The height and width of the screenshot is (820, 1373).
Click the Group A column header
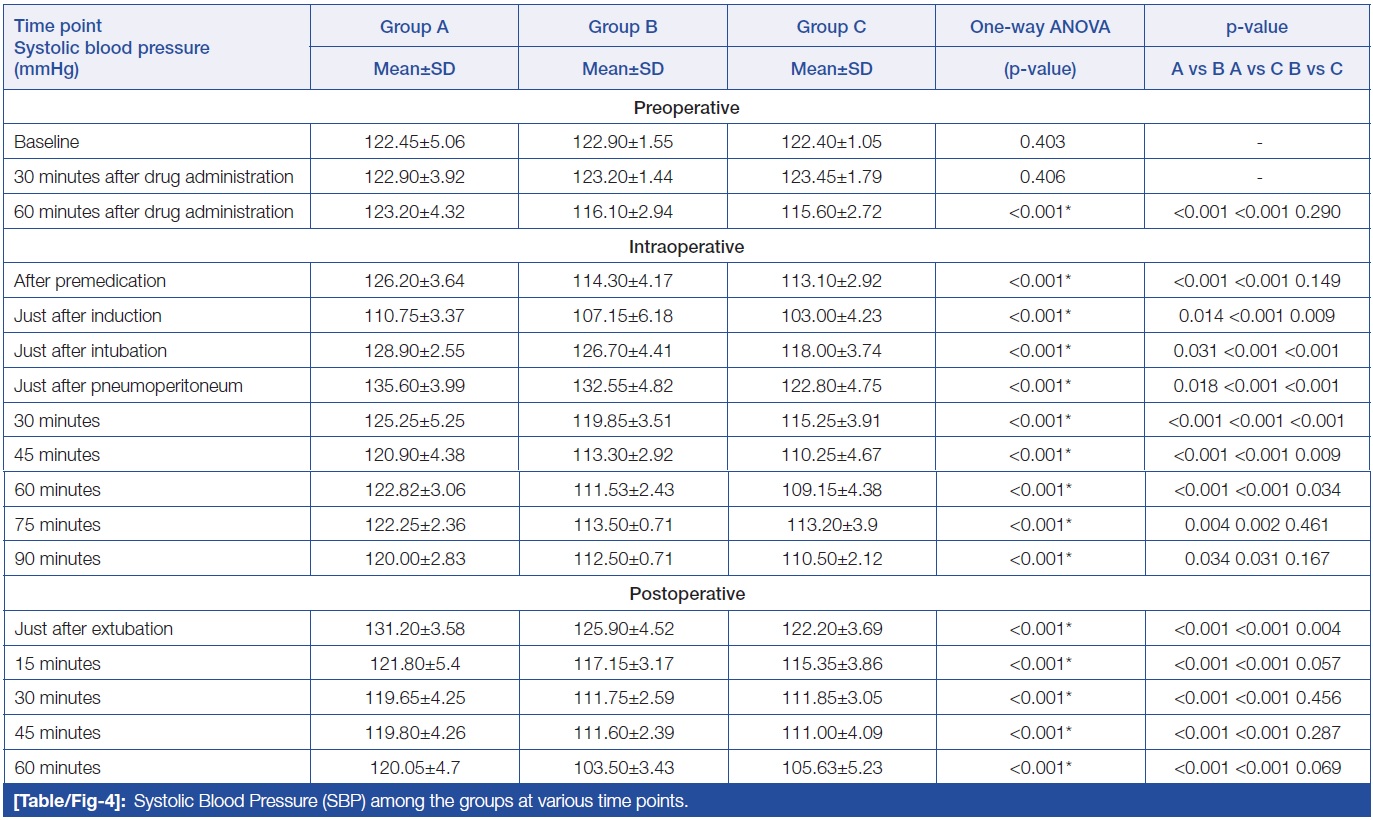[413, 28]
